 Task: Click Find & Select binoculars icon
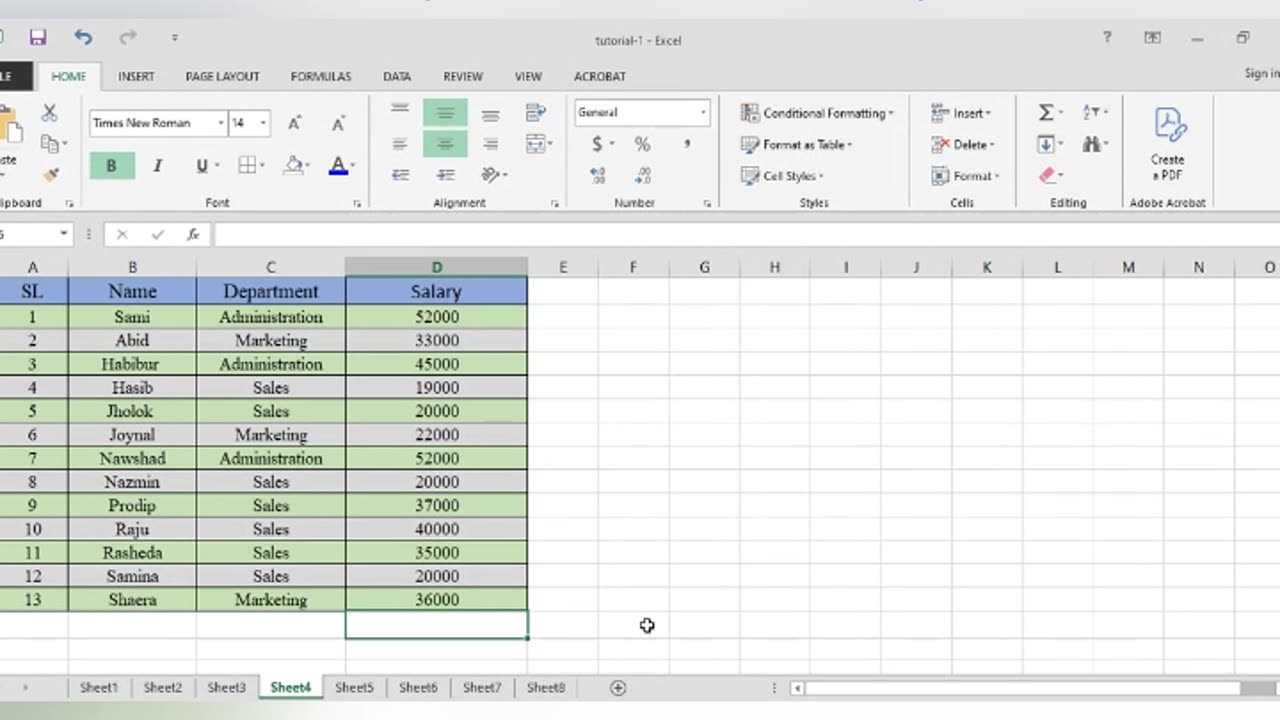[1091, 144]
